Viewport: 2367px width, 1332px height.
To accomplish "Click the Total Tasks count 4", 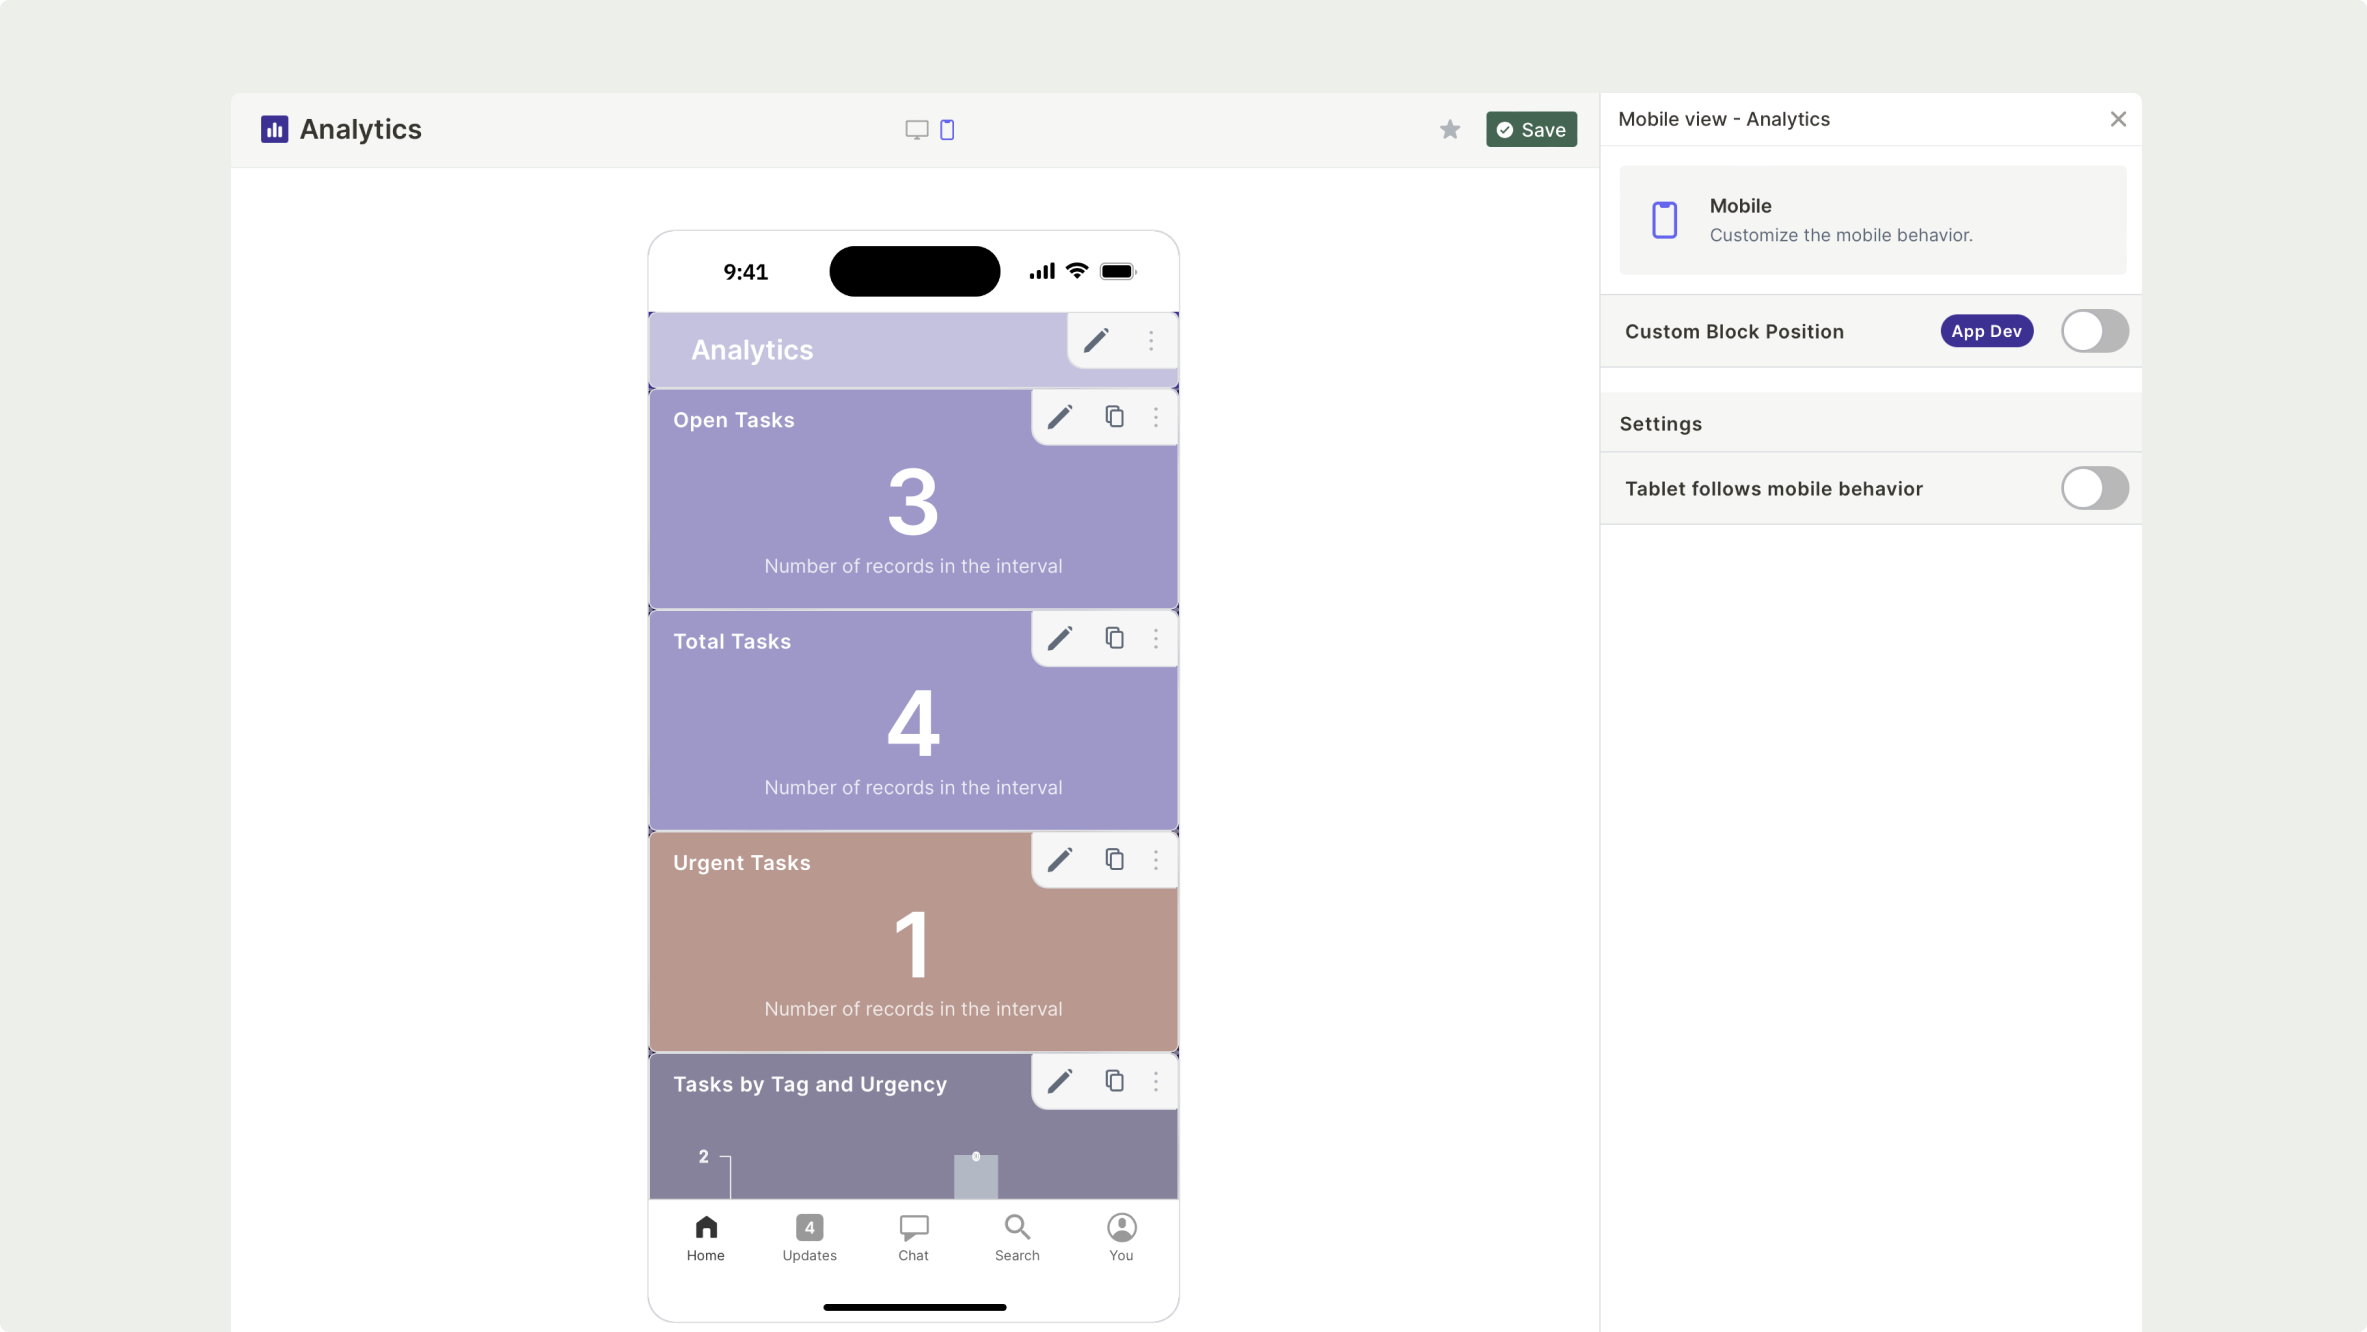I will click(x=913, y=723).
